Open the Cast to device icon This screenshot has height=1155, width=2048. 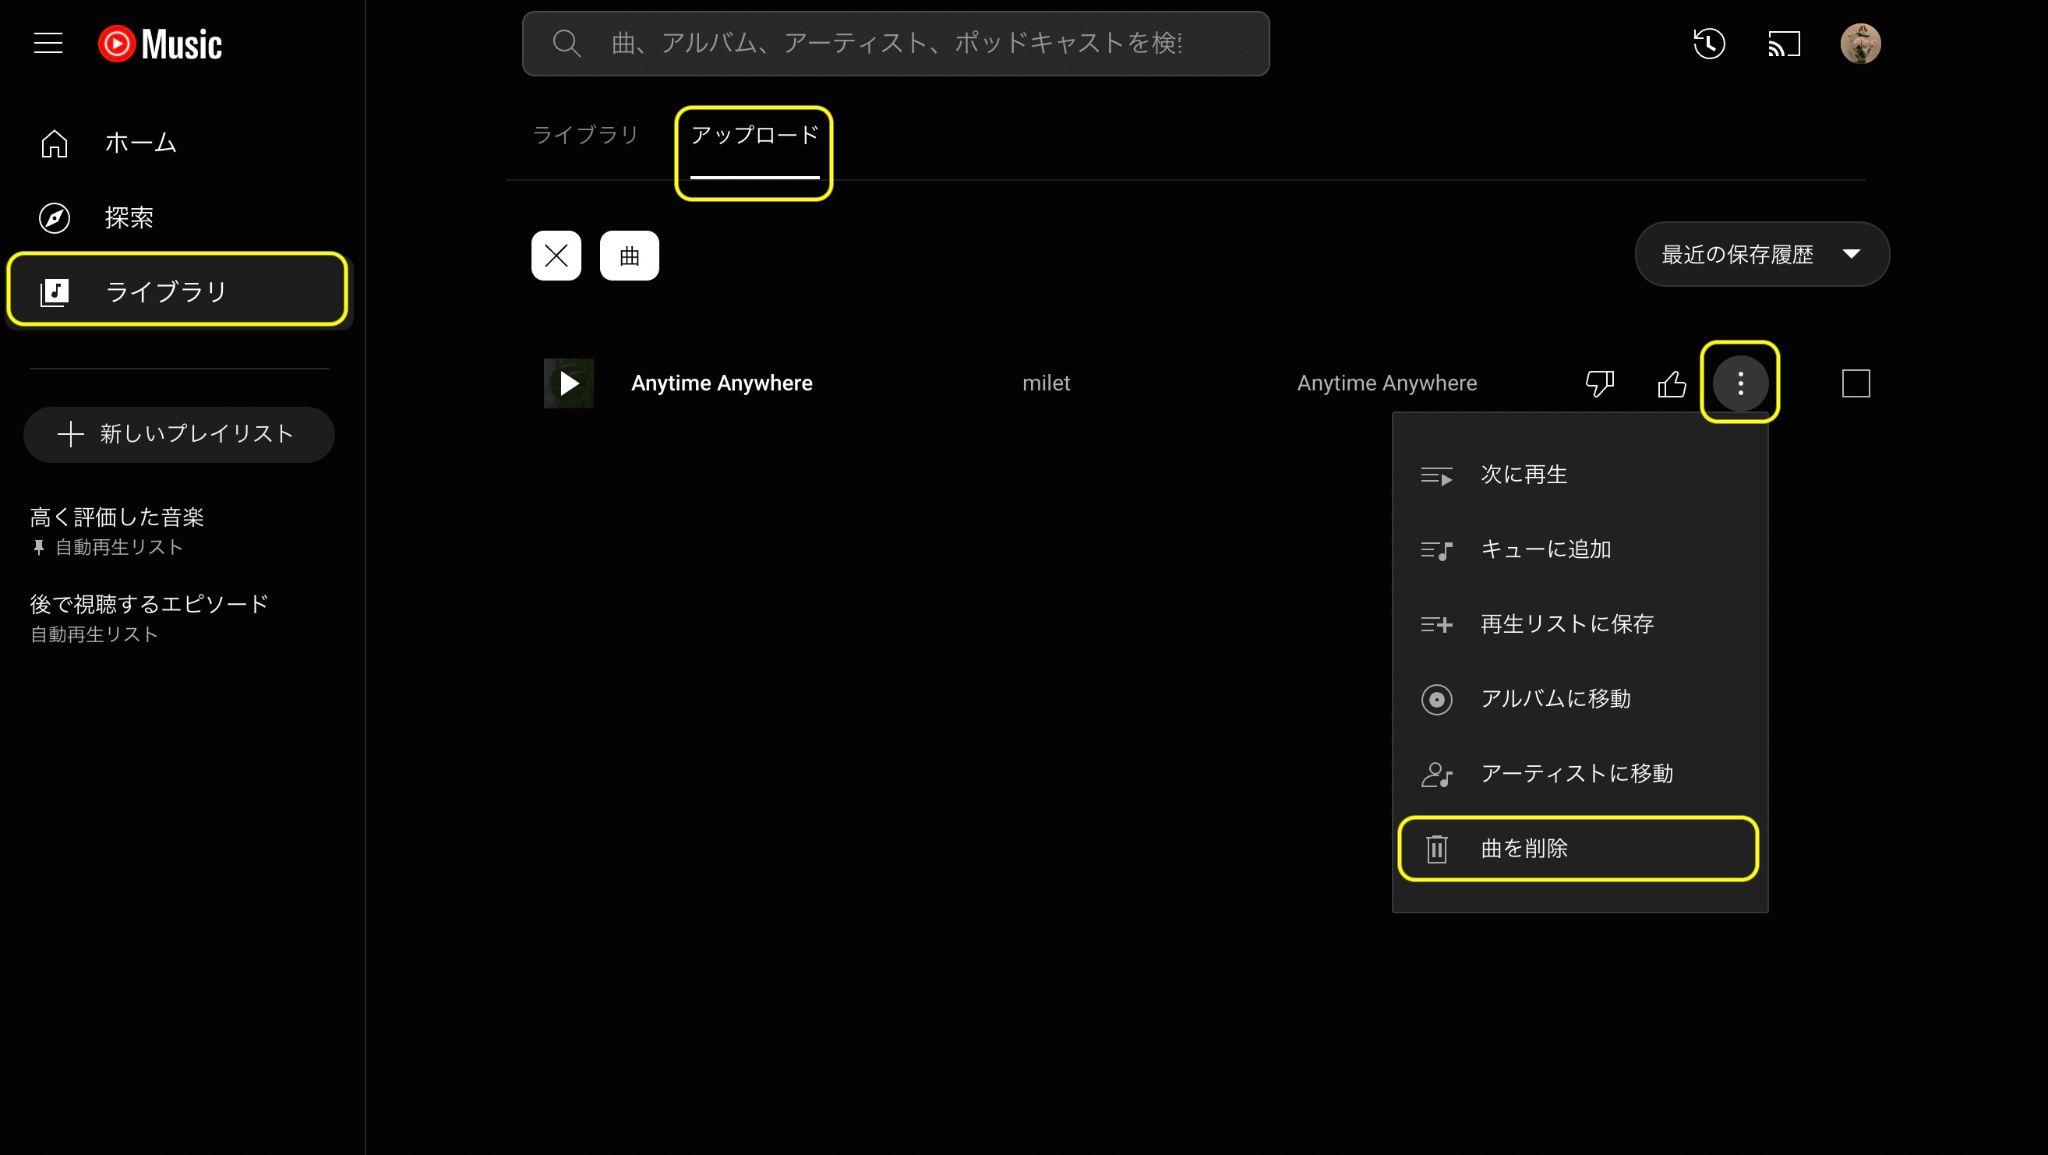pyautogui.click(x=1784, y=43)
